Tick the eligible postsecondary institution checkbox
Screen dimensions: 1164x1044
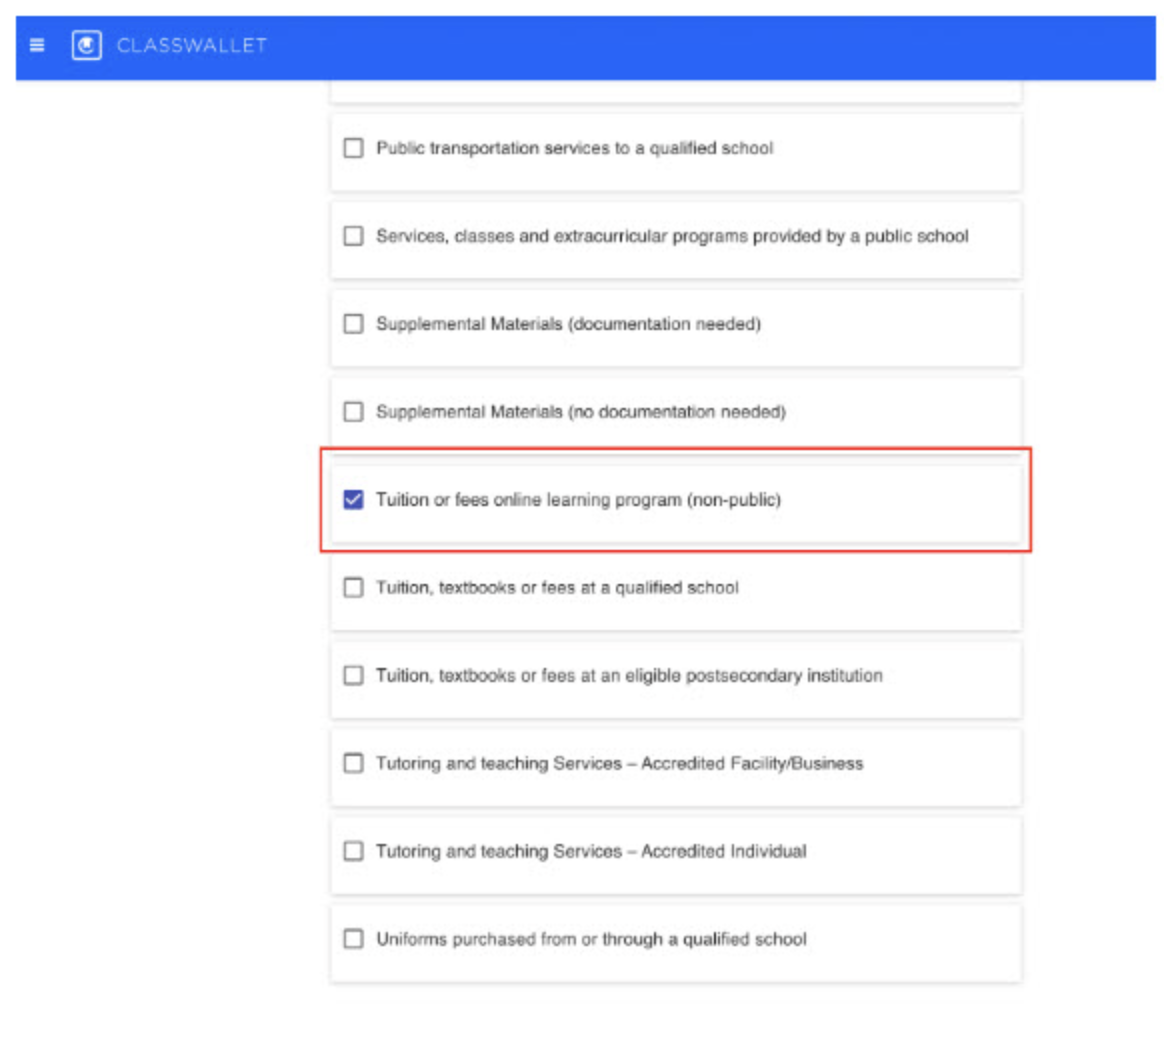click(x=353, y=675)
